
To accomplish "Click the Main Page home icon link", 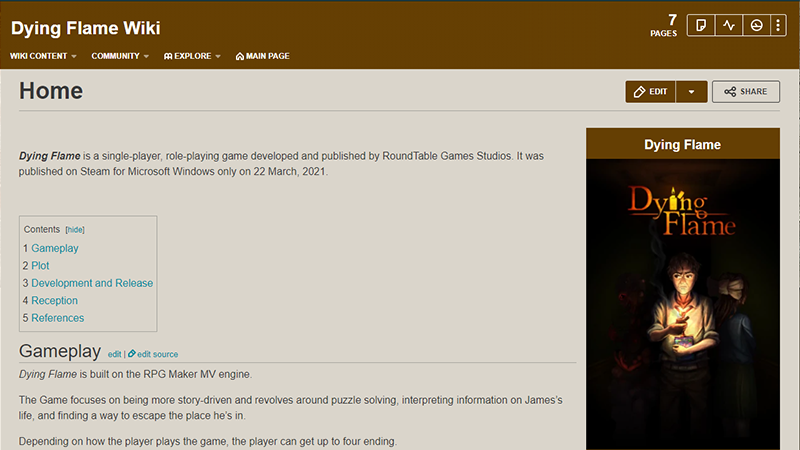I will (262, 56).
